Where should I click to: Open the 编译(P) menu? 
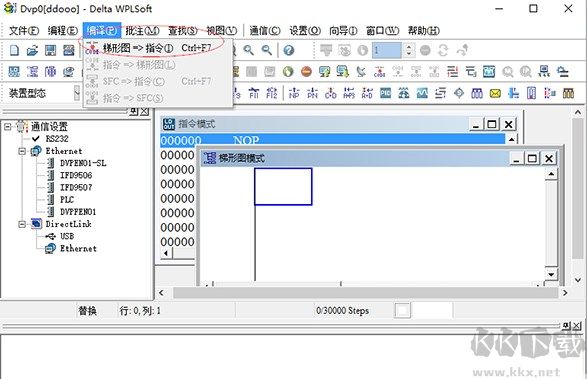tap(101, 30)
